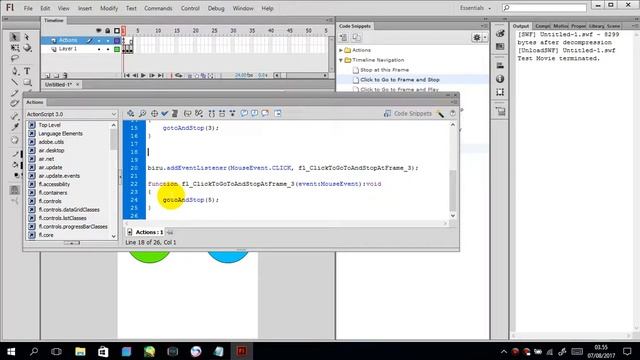
Task: Select the Rectangle tool
Action: pyautogui.click(x=27, y=82)
